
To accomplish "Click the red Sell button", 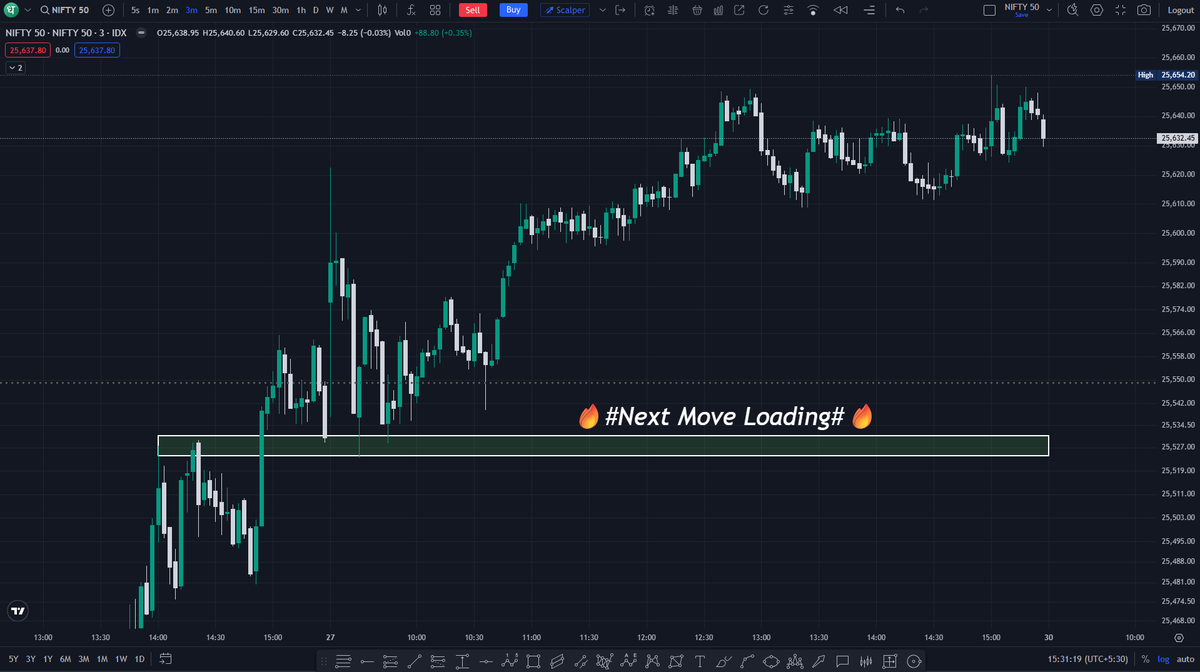I will (473, 10).
